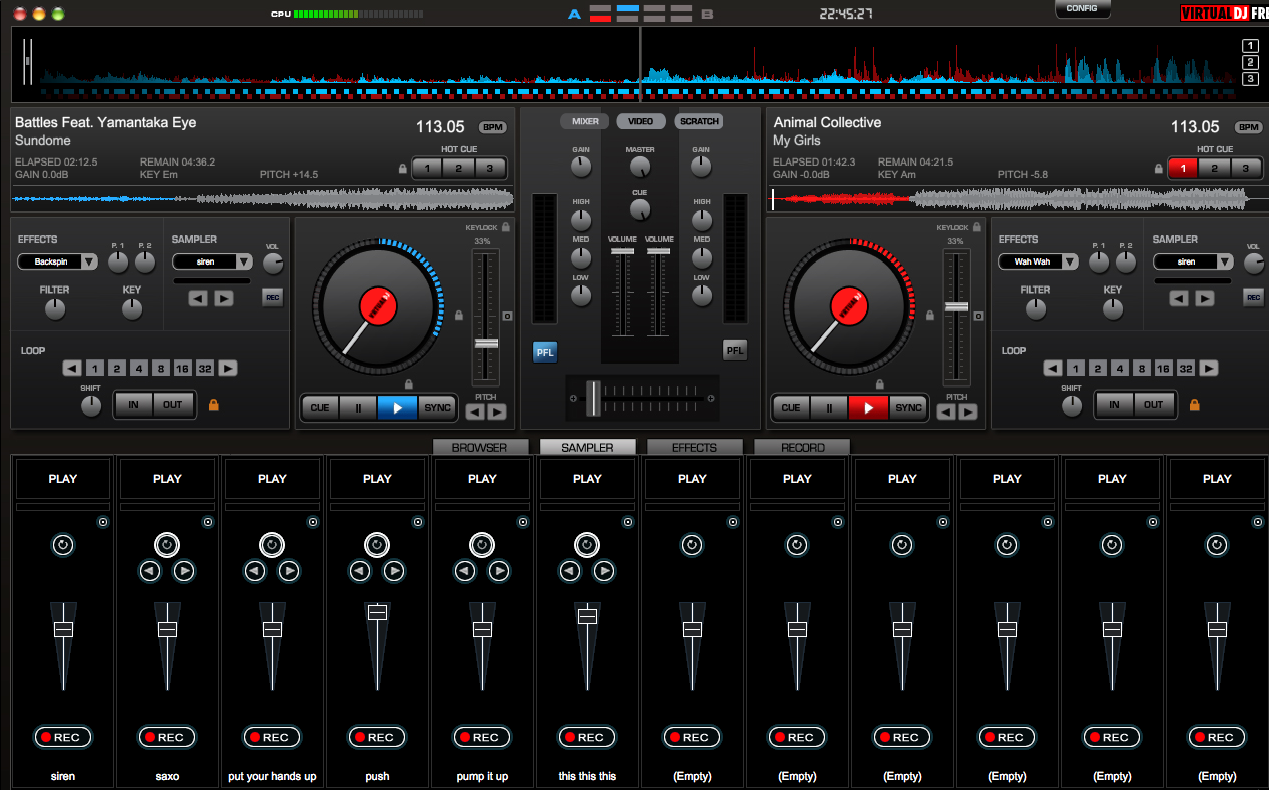Click the hot cue lock icon on left deck
This screenshot has width=1269, height=790.
403,169
